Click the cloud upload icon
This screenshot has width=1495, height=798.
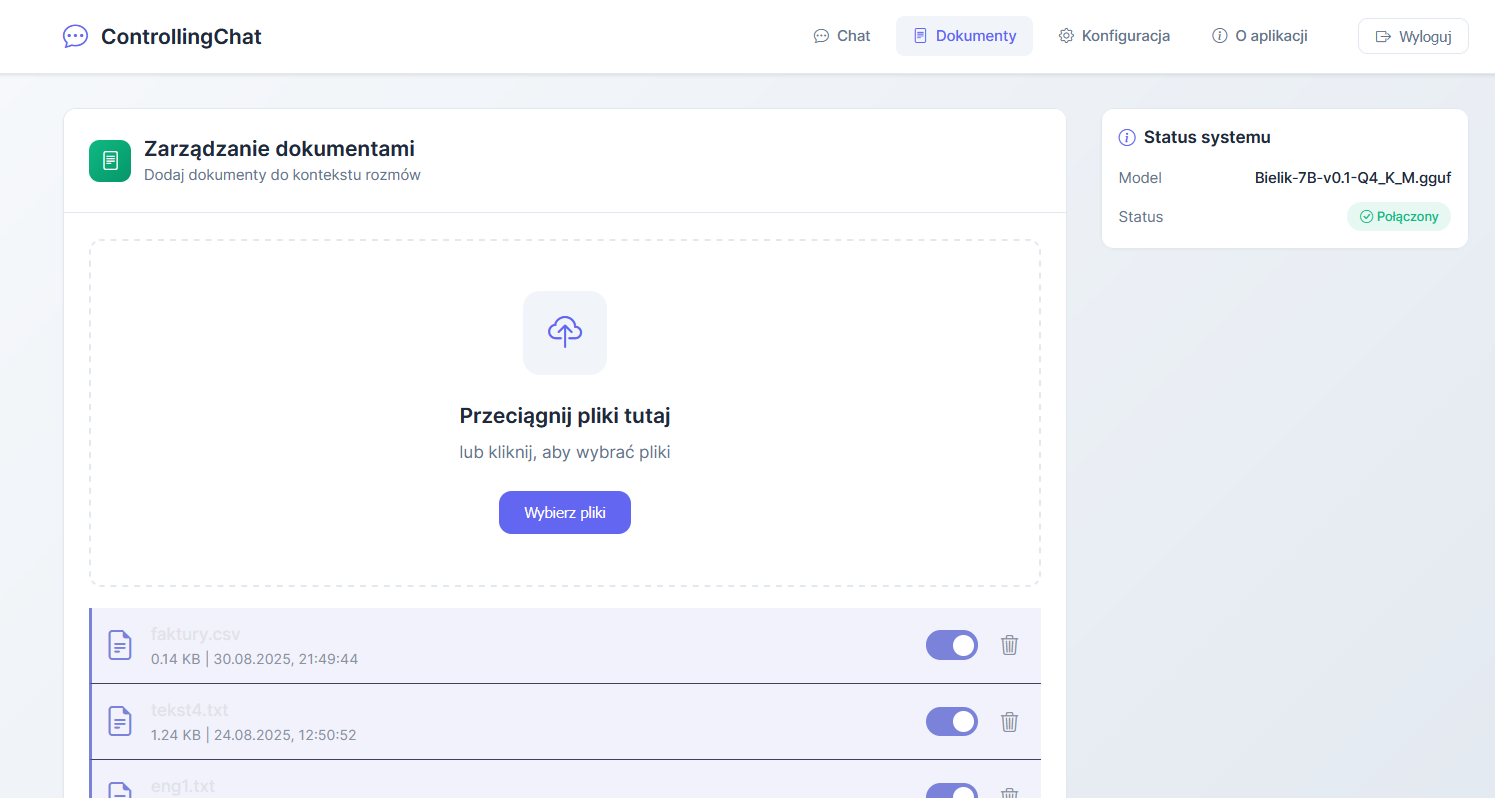pyautogui.click(x=565, y=332)
